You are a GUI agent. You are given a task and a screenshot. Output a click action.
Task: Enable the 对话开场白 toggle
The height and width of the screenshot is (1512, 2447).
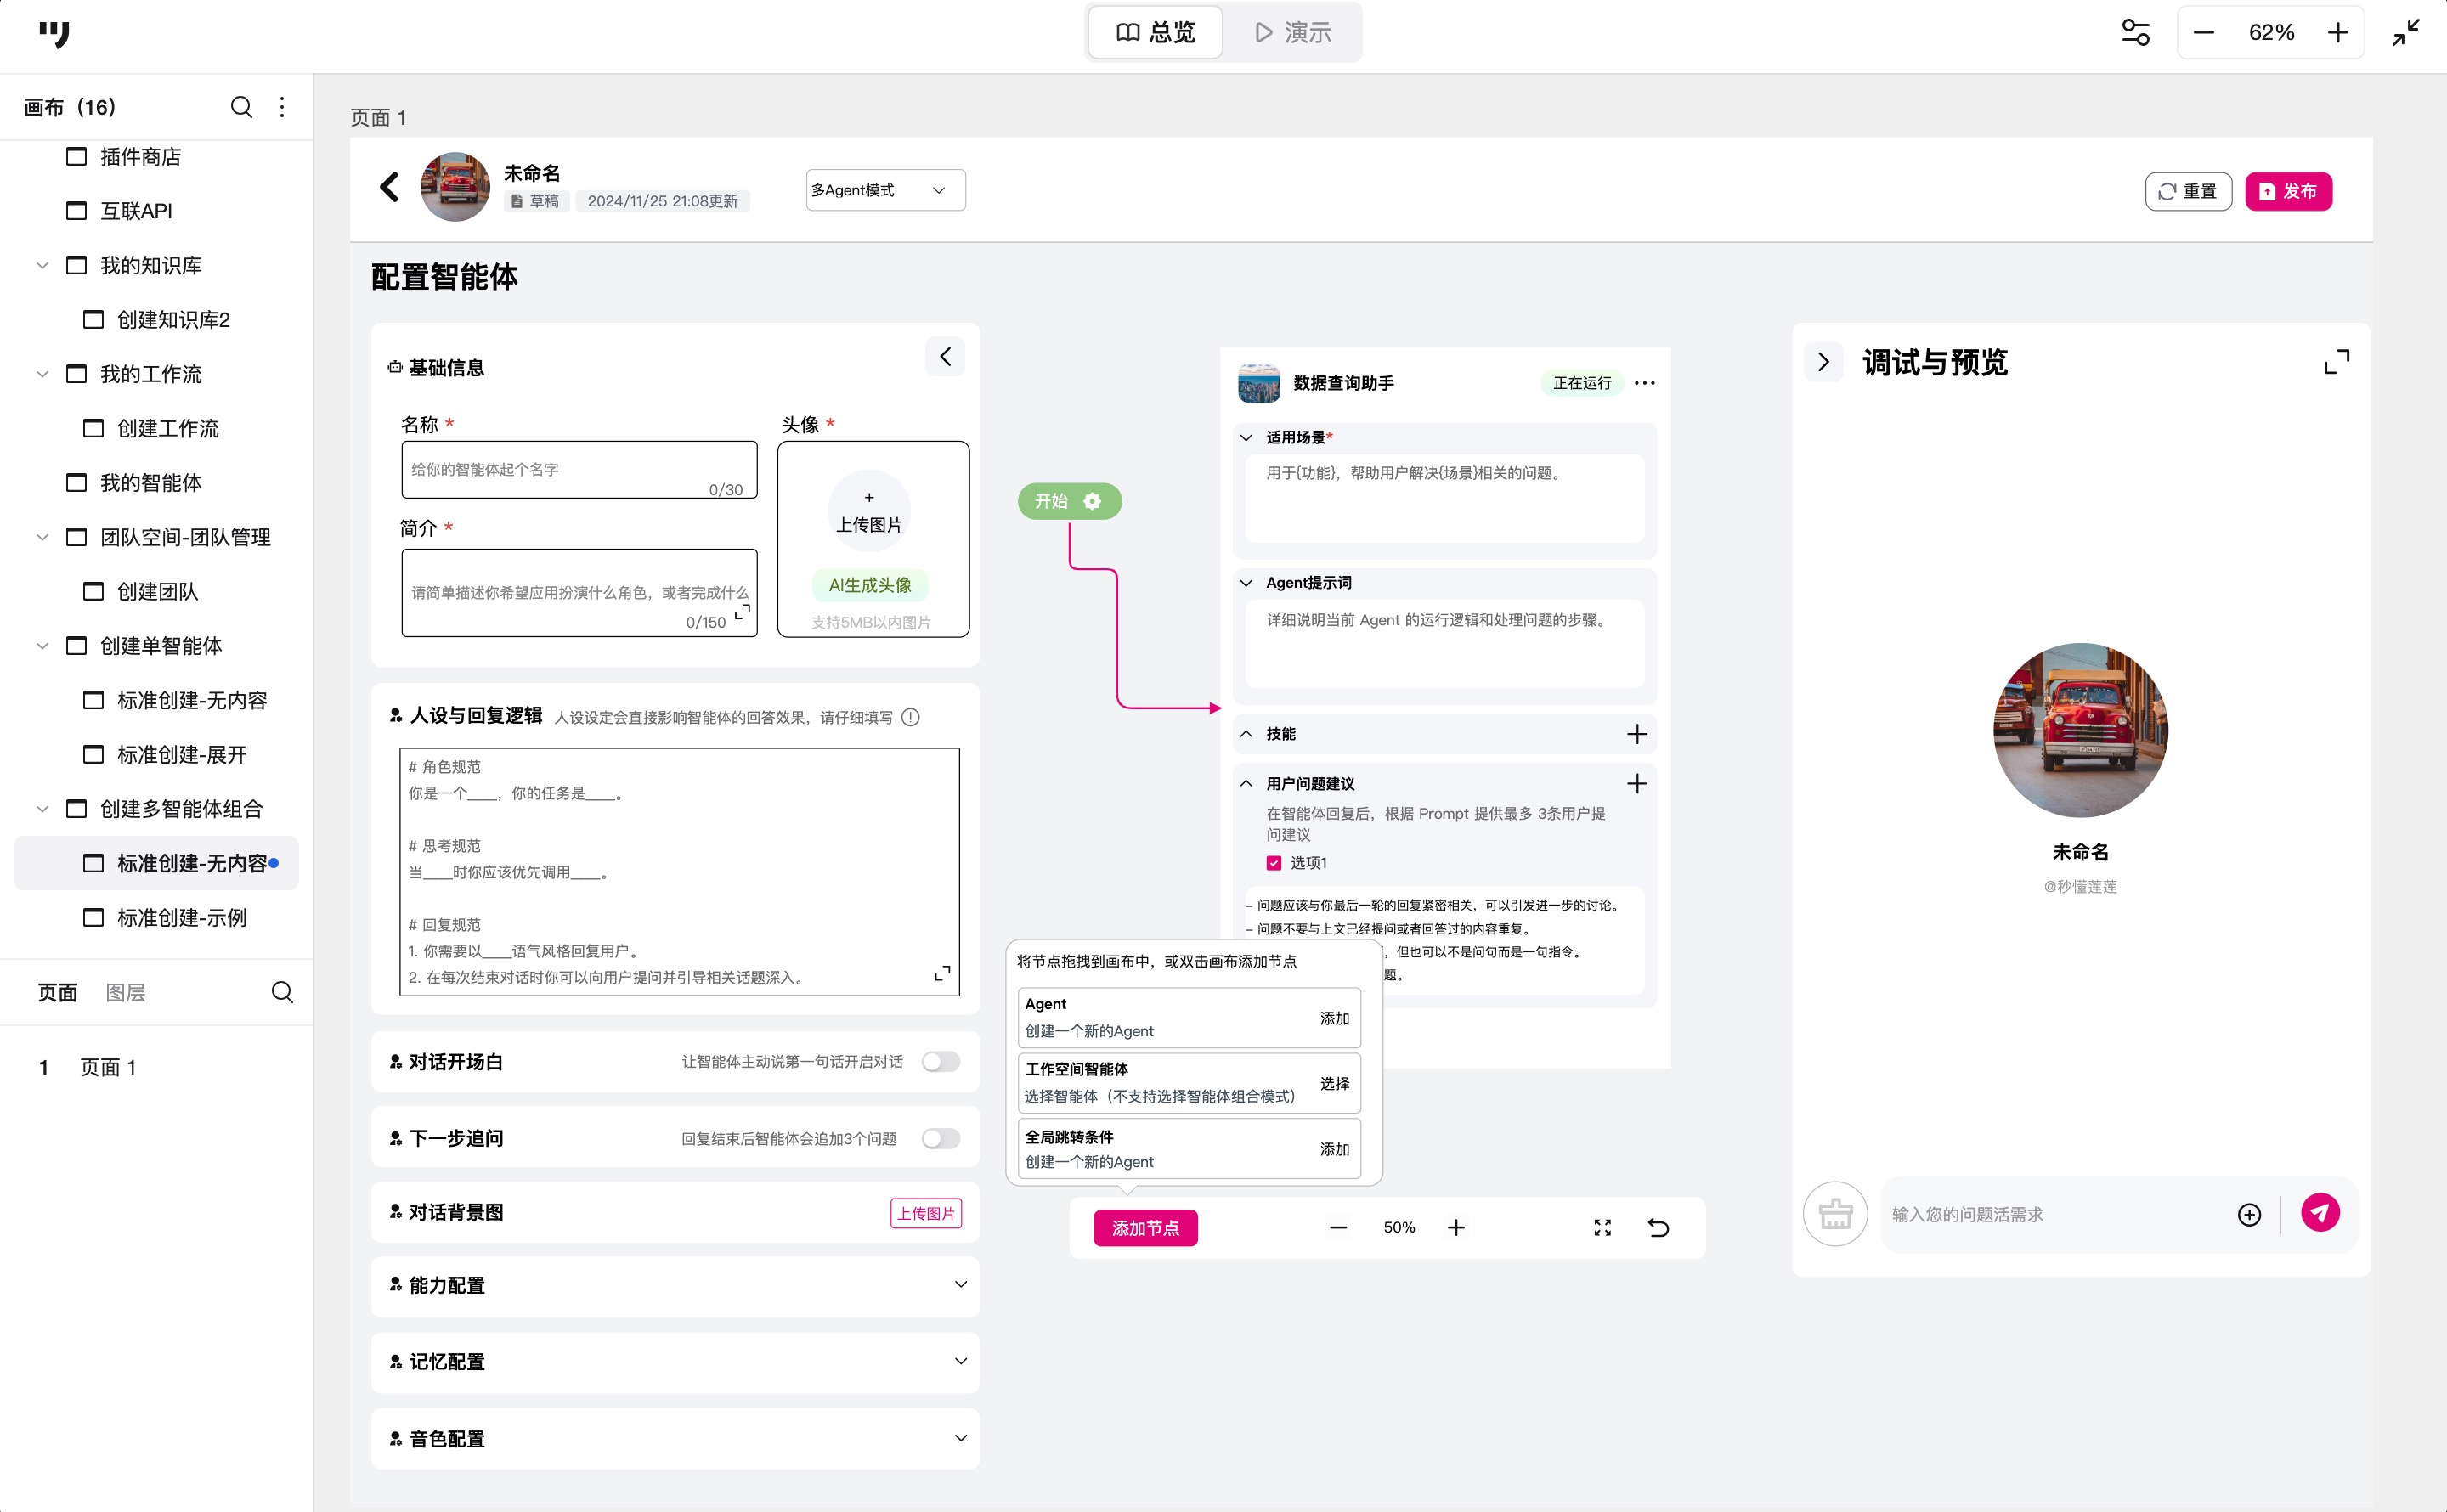click(940, 1061)
